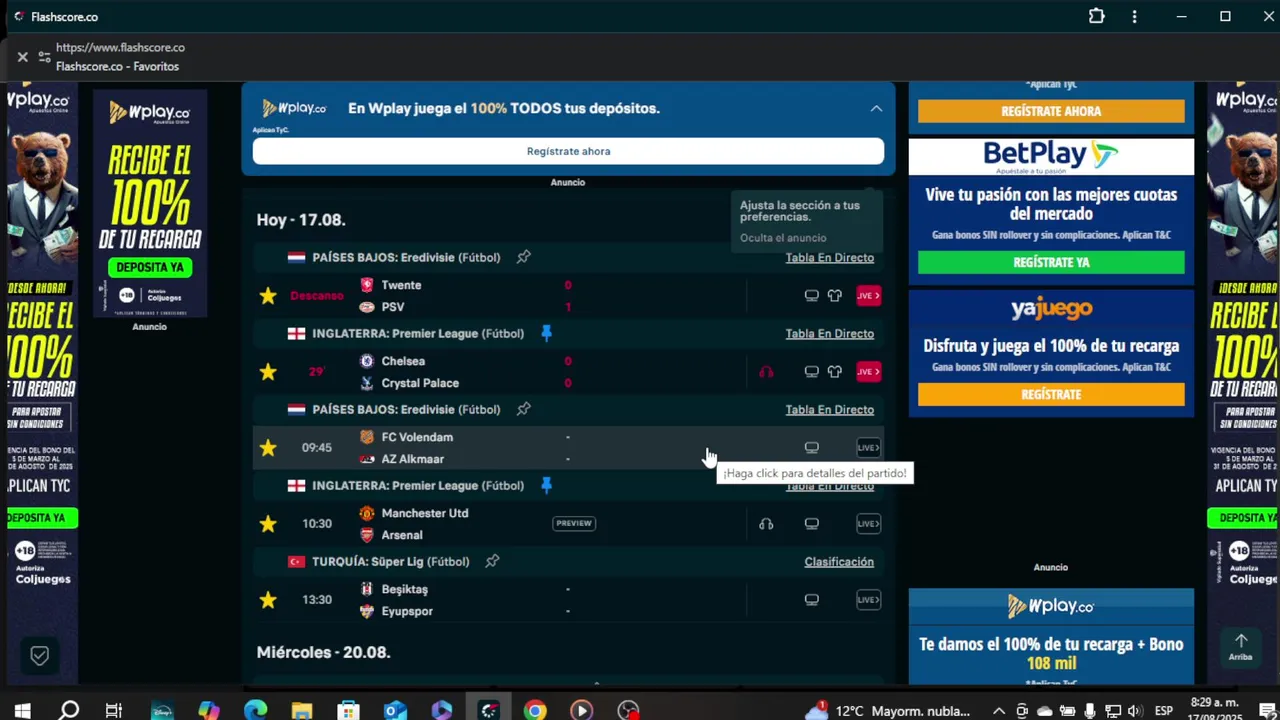Open LIVE button for Twente vs PSV
This screenshot has width=1280, height=720.
[868, 296]
